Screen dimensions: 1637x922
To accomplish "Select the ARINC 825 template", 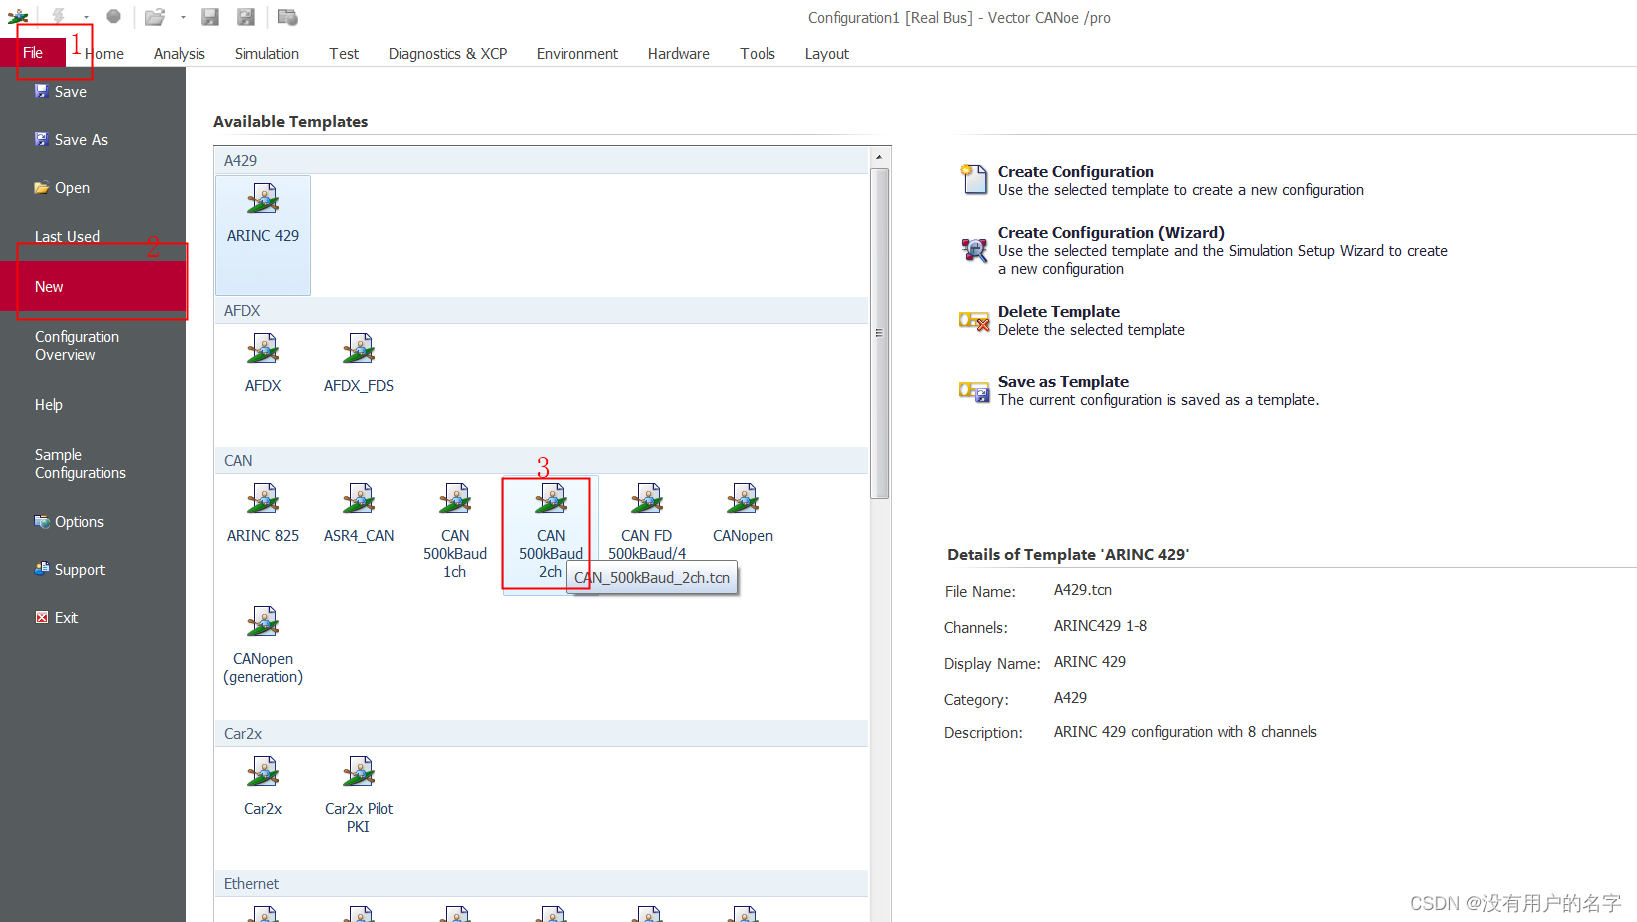I will point(263,513).
